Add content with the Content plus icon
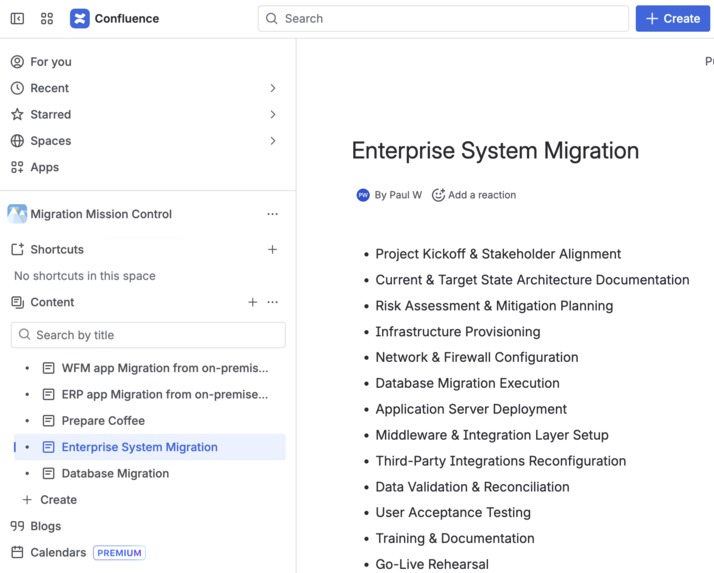Image resolution: width=714 pixels, height=573 pixels. click(253, 302)
